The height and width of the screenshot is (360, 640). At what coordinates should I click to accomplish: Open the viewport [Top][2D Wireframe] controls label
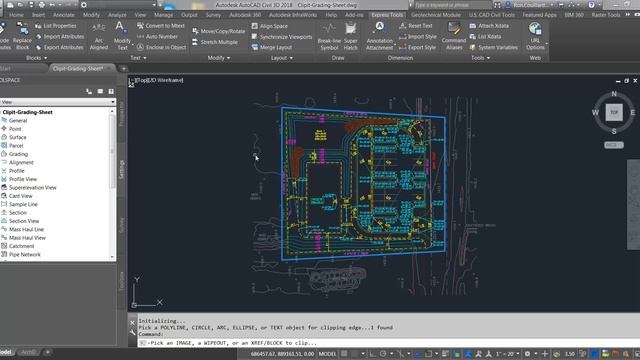(x=159, y=80)
